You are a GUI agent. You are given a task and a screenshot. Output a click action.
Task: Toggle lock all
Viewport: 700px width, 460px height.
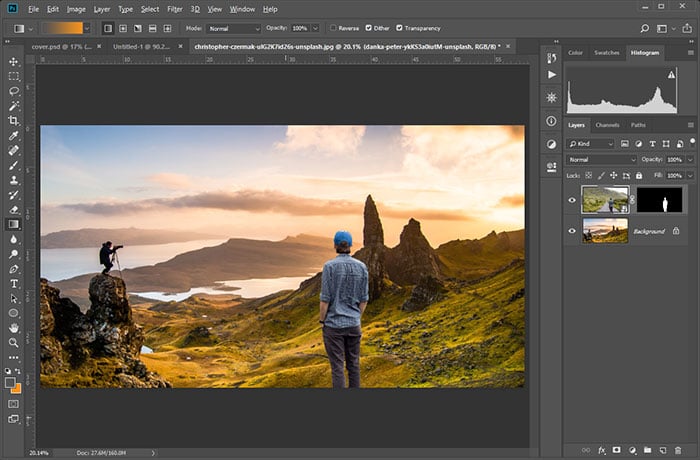pos(639,176)
